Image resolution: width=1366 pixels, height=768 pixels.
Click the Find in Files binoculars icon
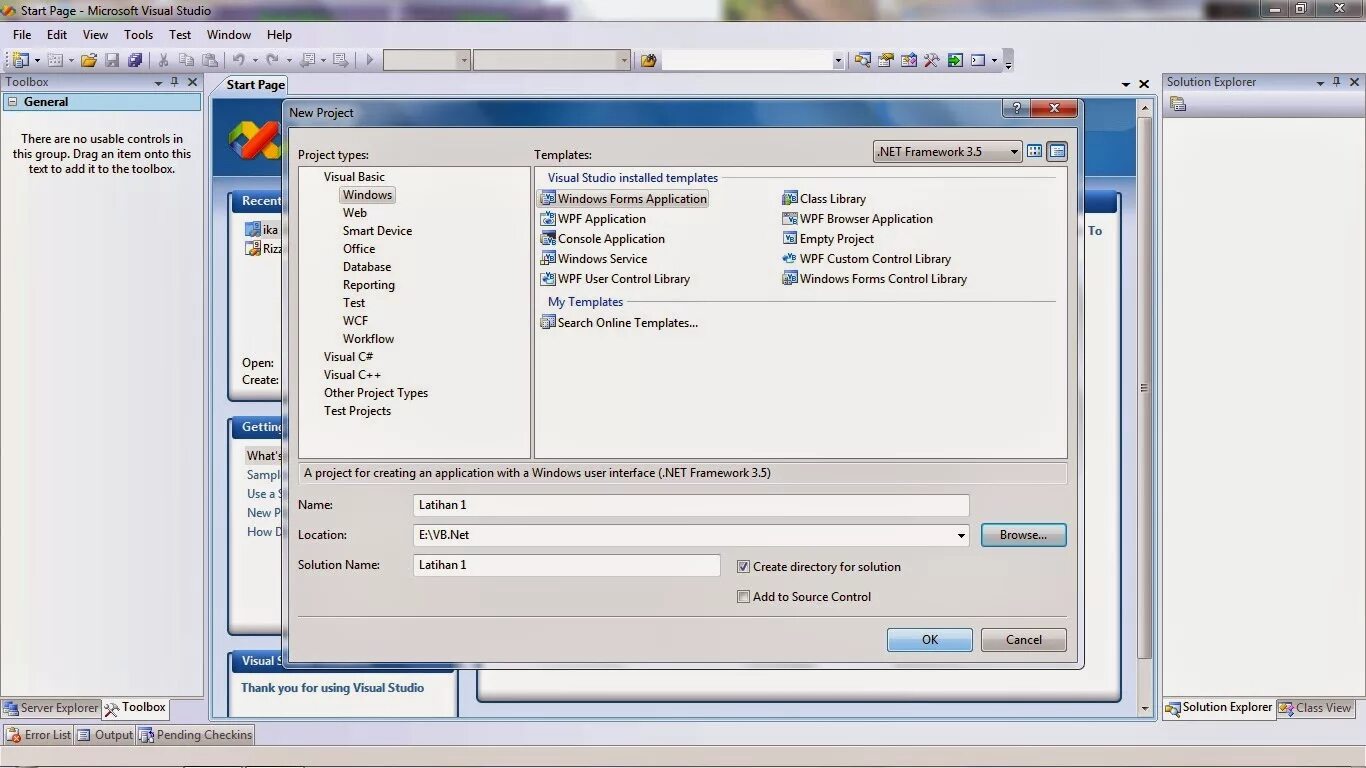click(x=648, y=60)
